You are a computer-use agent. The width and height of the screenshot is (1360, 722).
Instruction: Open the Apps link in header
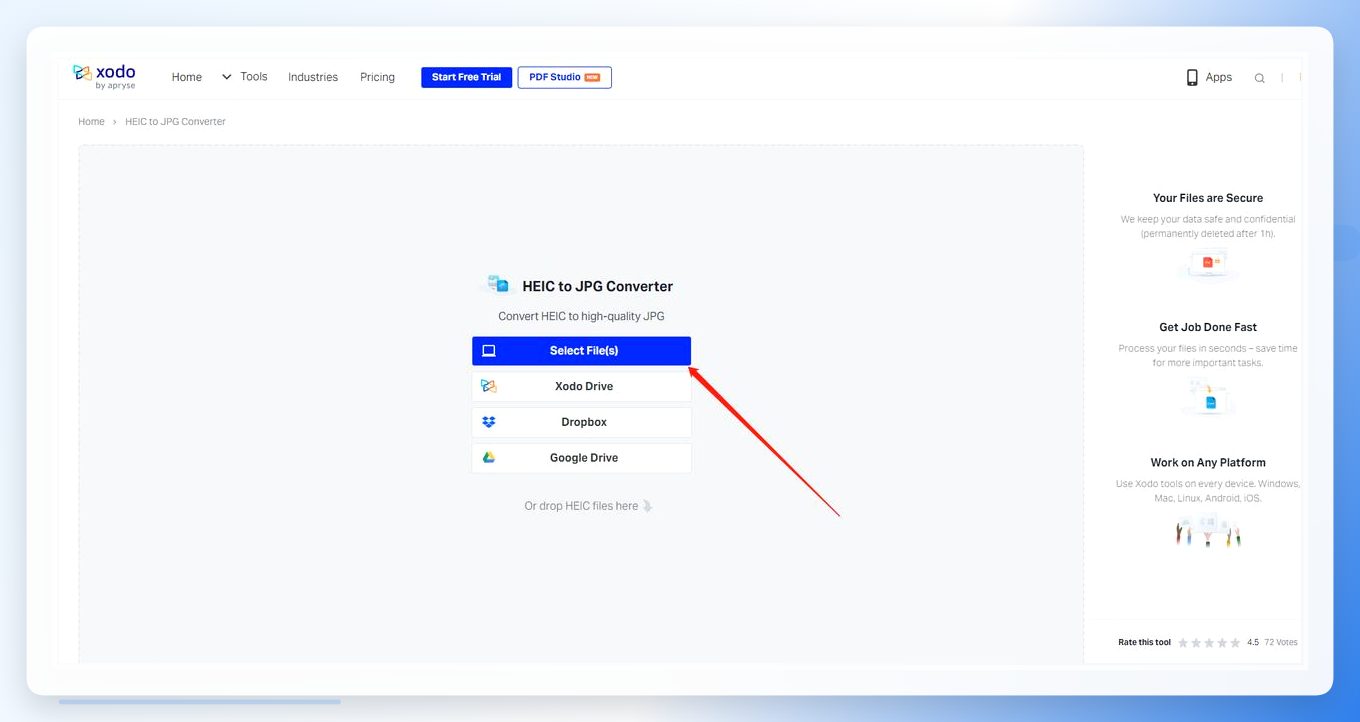coord(1219,77)
